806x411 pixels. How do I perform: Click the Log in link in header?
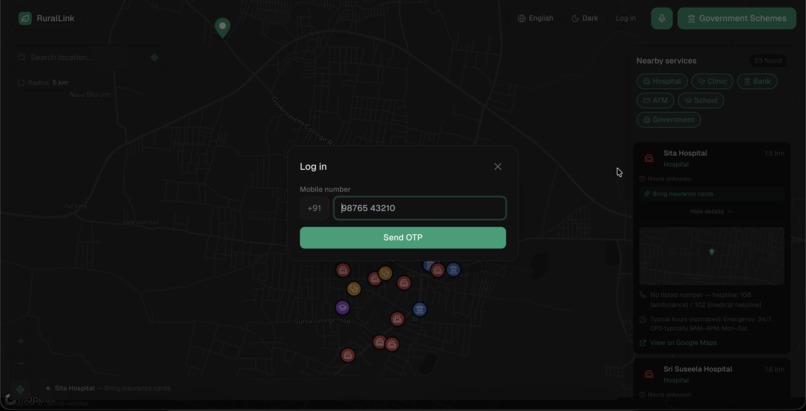tap(626, 18)
